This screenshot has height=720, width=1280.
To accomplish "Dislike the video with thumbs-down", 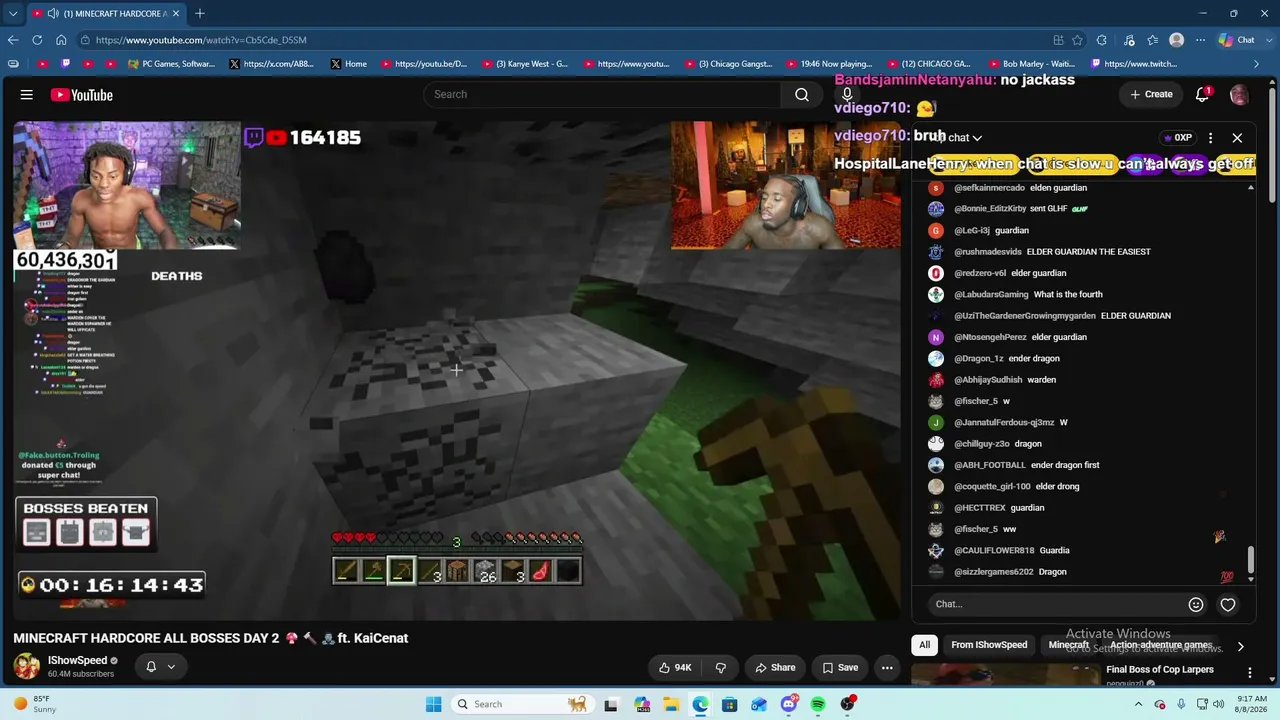I will [x=720, y=668].
